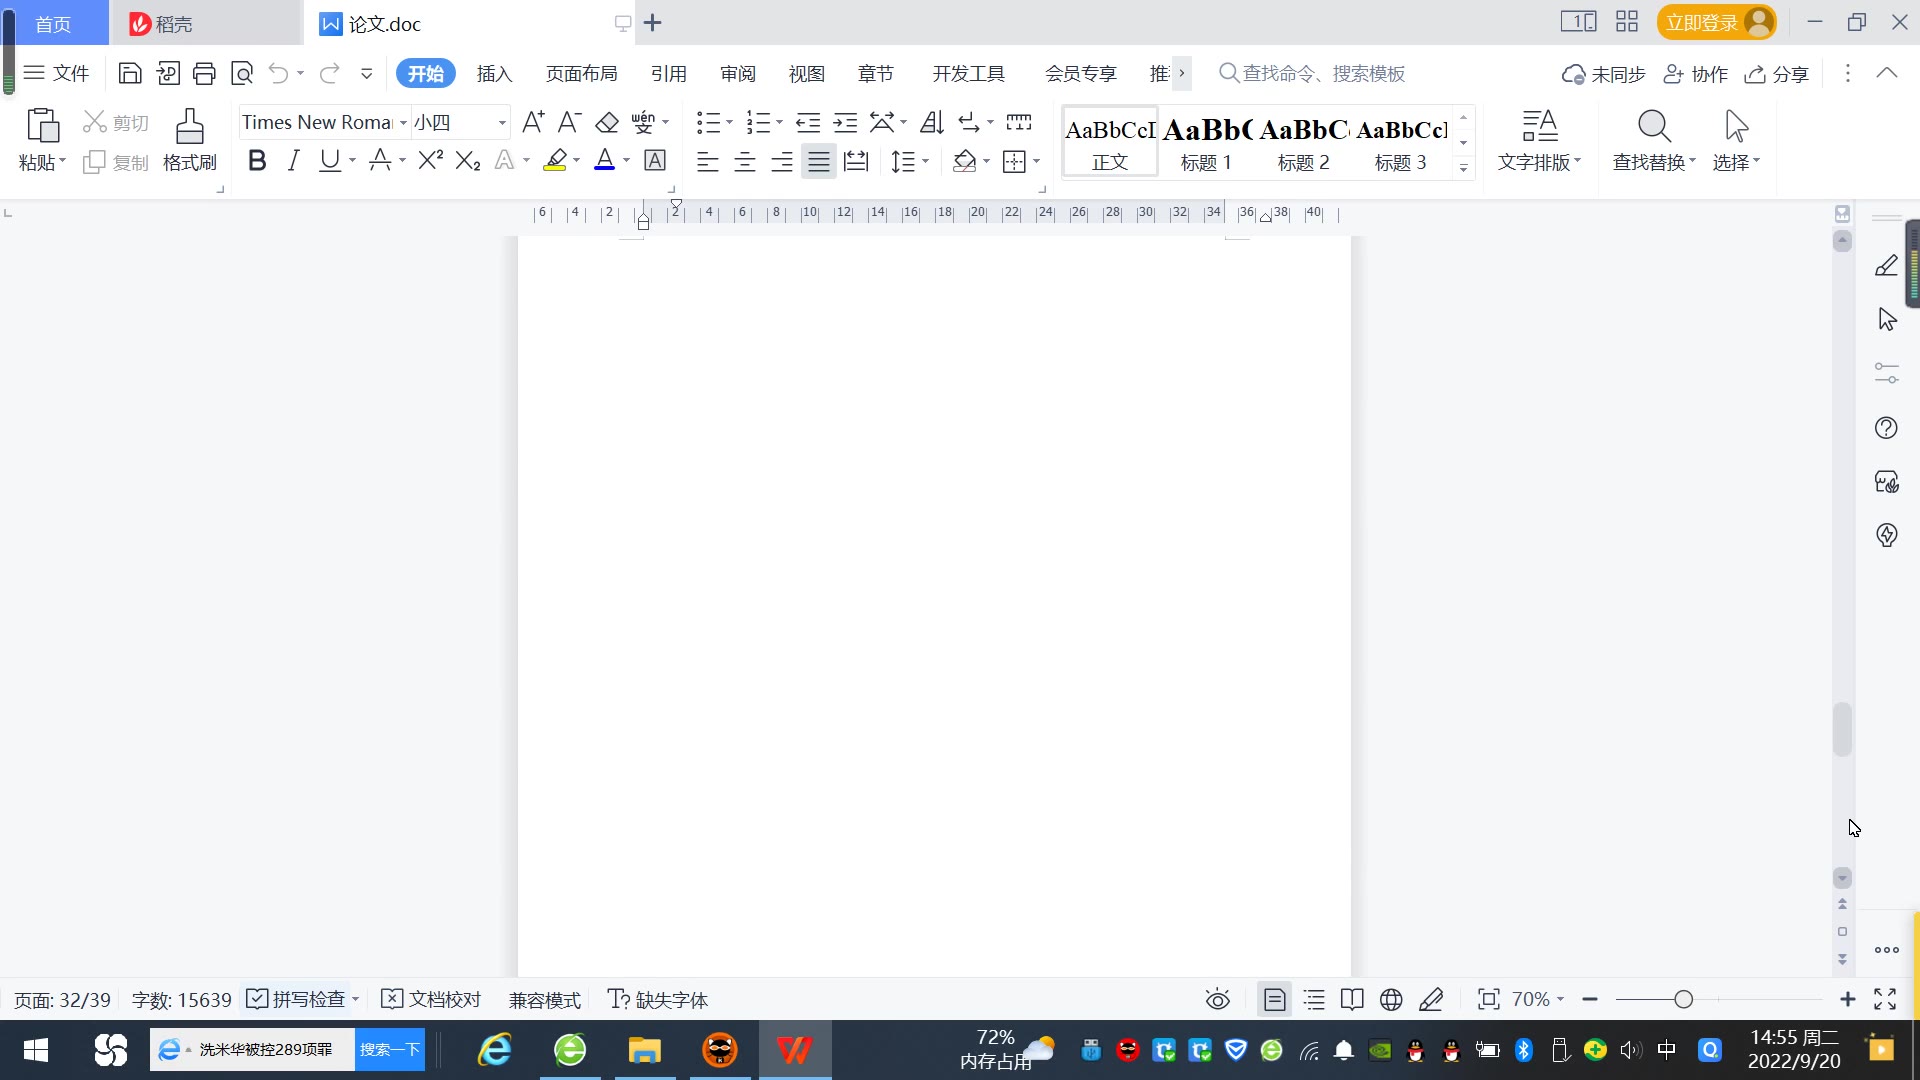Click the red font color swatch
Viewport: 1920px width, 1080px height.
(x=604, y=161)
